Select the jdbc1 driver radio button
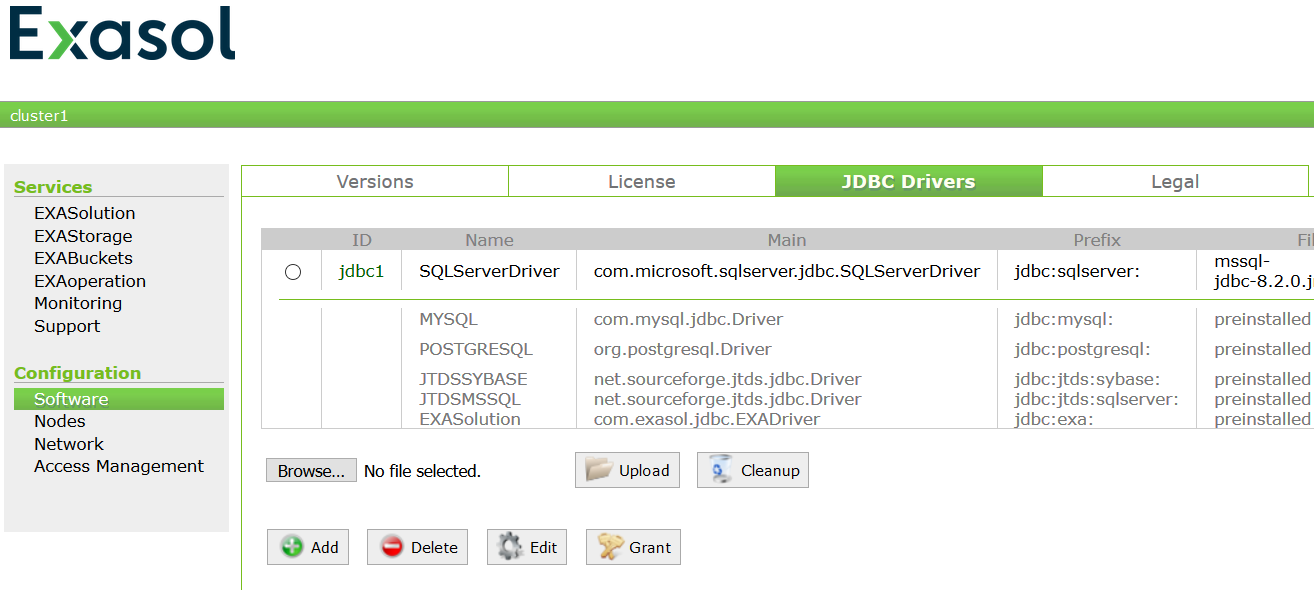 click(x=293, y=272)
